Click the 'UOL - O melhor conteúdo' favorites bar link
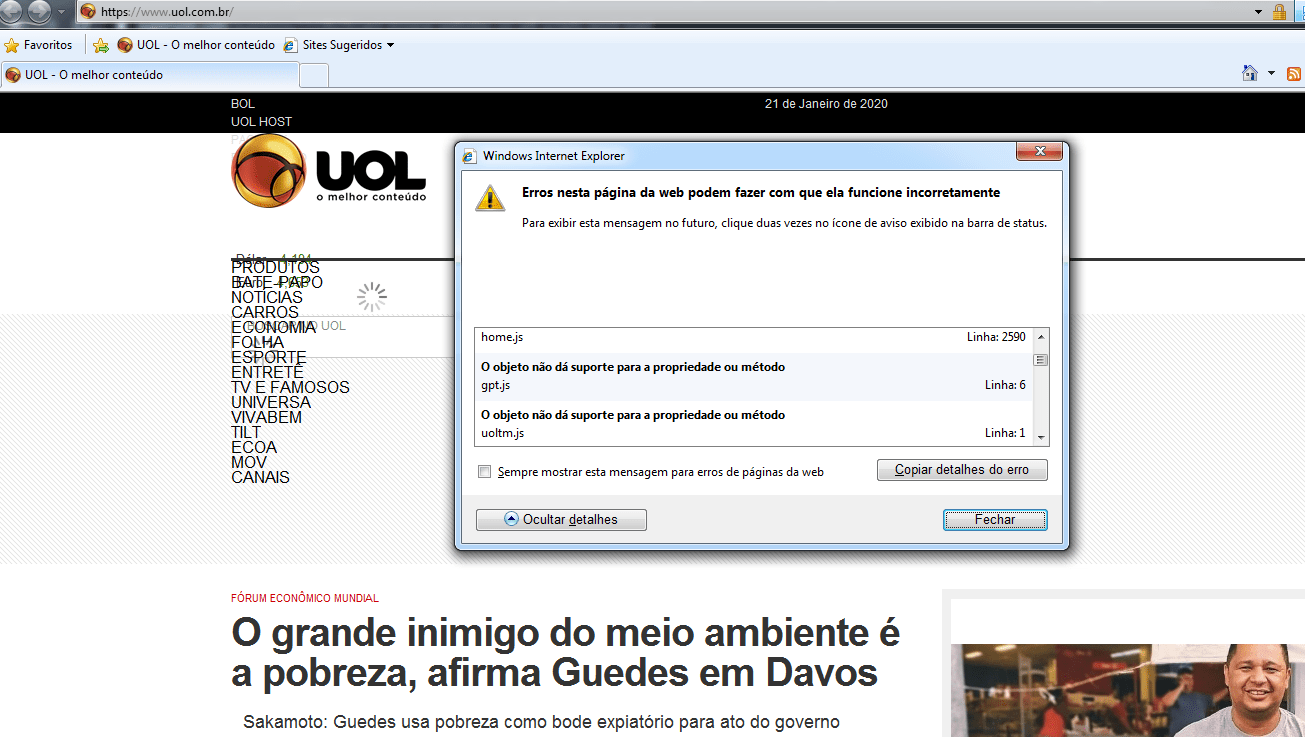The width and height of the screenshot is (1305, 737). point(196,45)
